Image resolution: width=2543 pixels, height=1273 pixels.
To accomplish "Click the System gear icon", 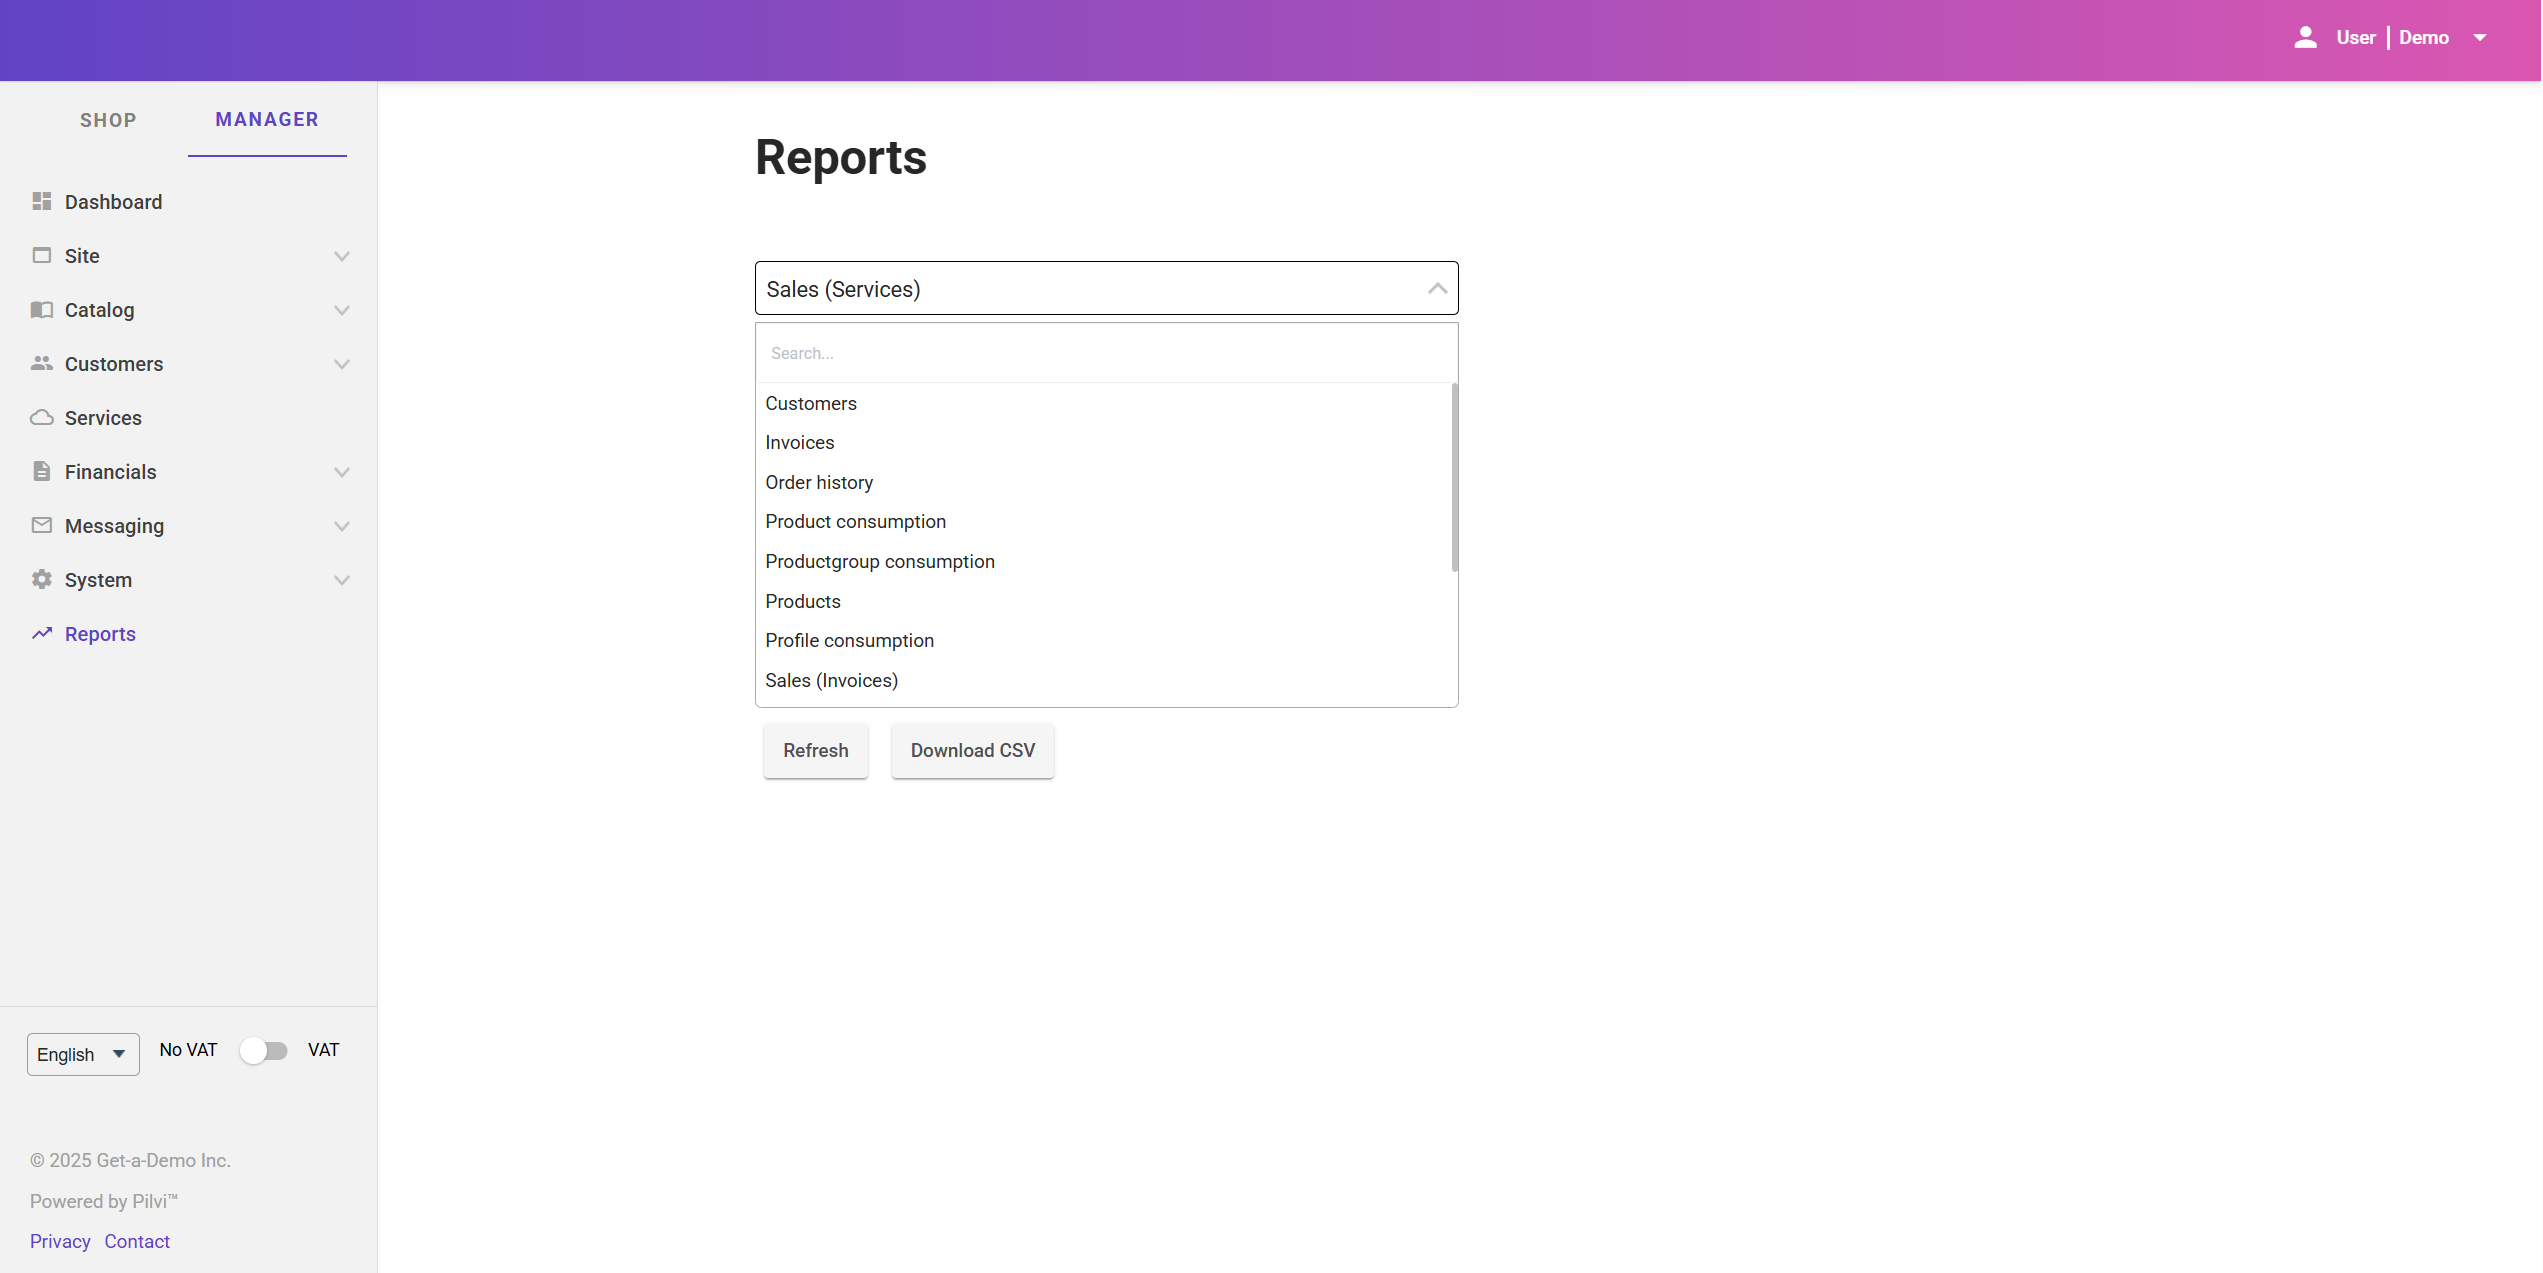I will point(41,579).
